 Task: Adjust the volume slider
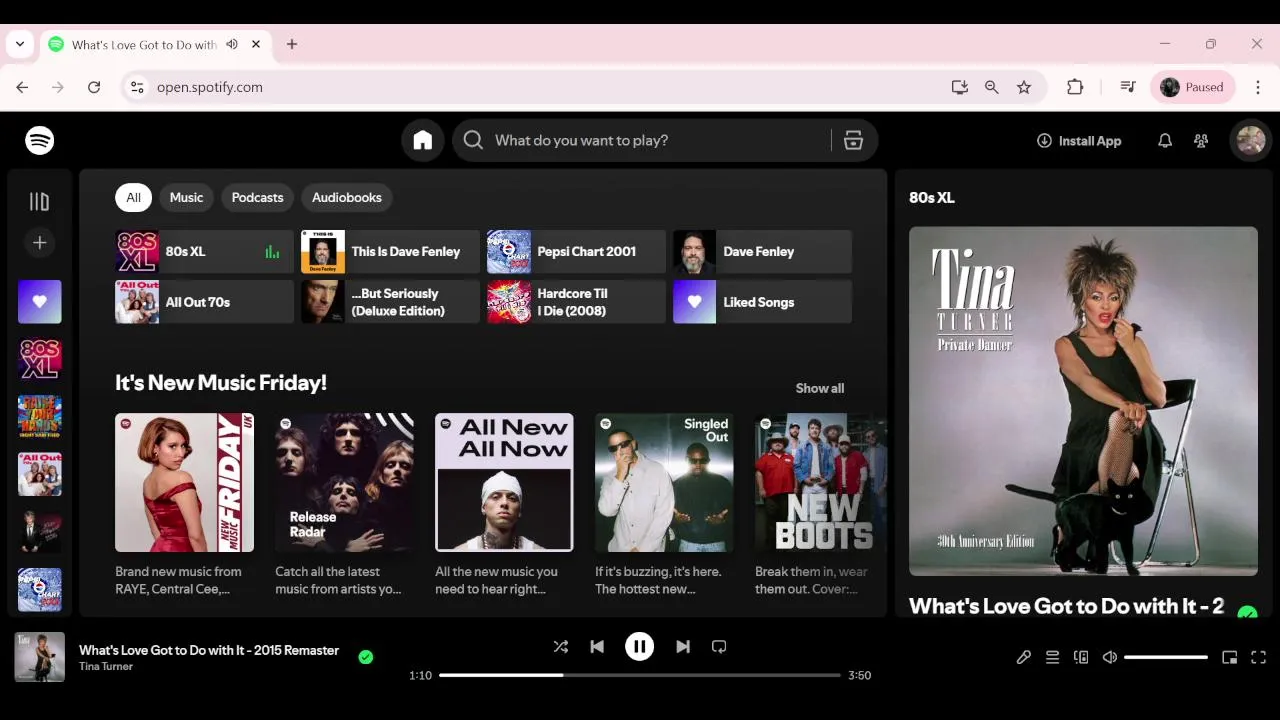1166,657
